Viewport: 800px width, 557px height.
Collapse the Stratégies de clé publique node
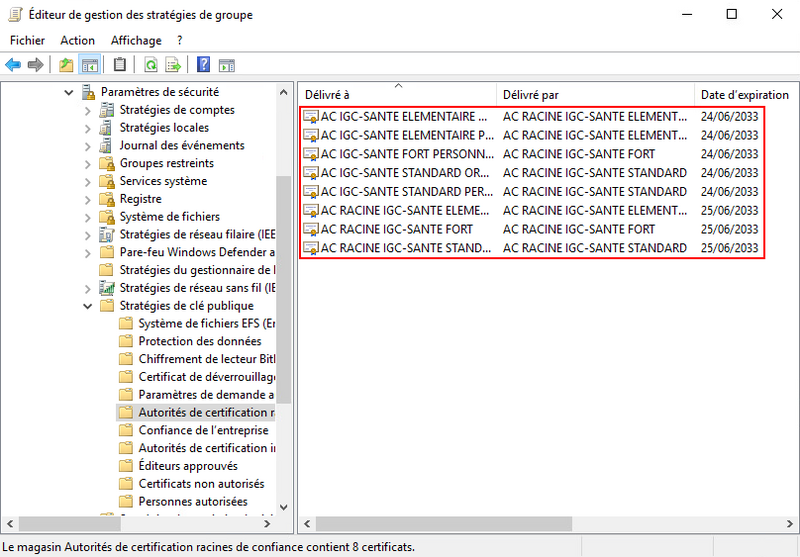click(x=88, y=306)
